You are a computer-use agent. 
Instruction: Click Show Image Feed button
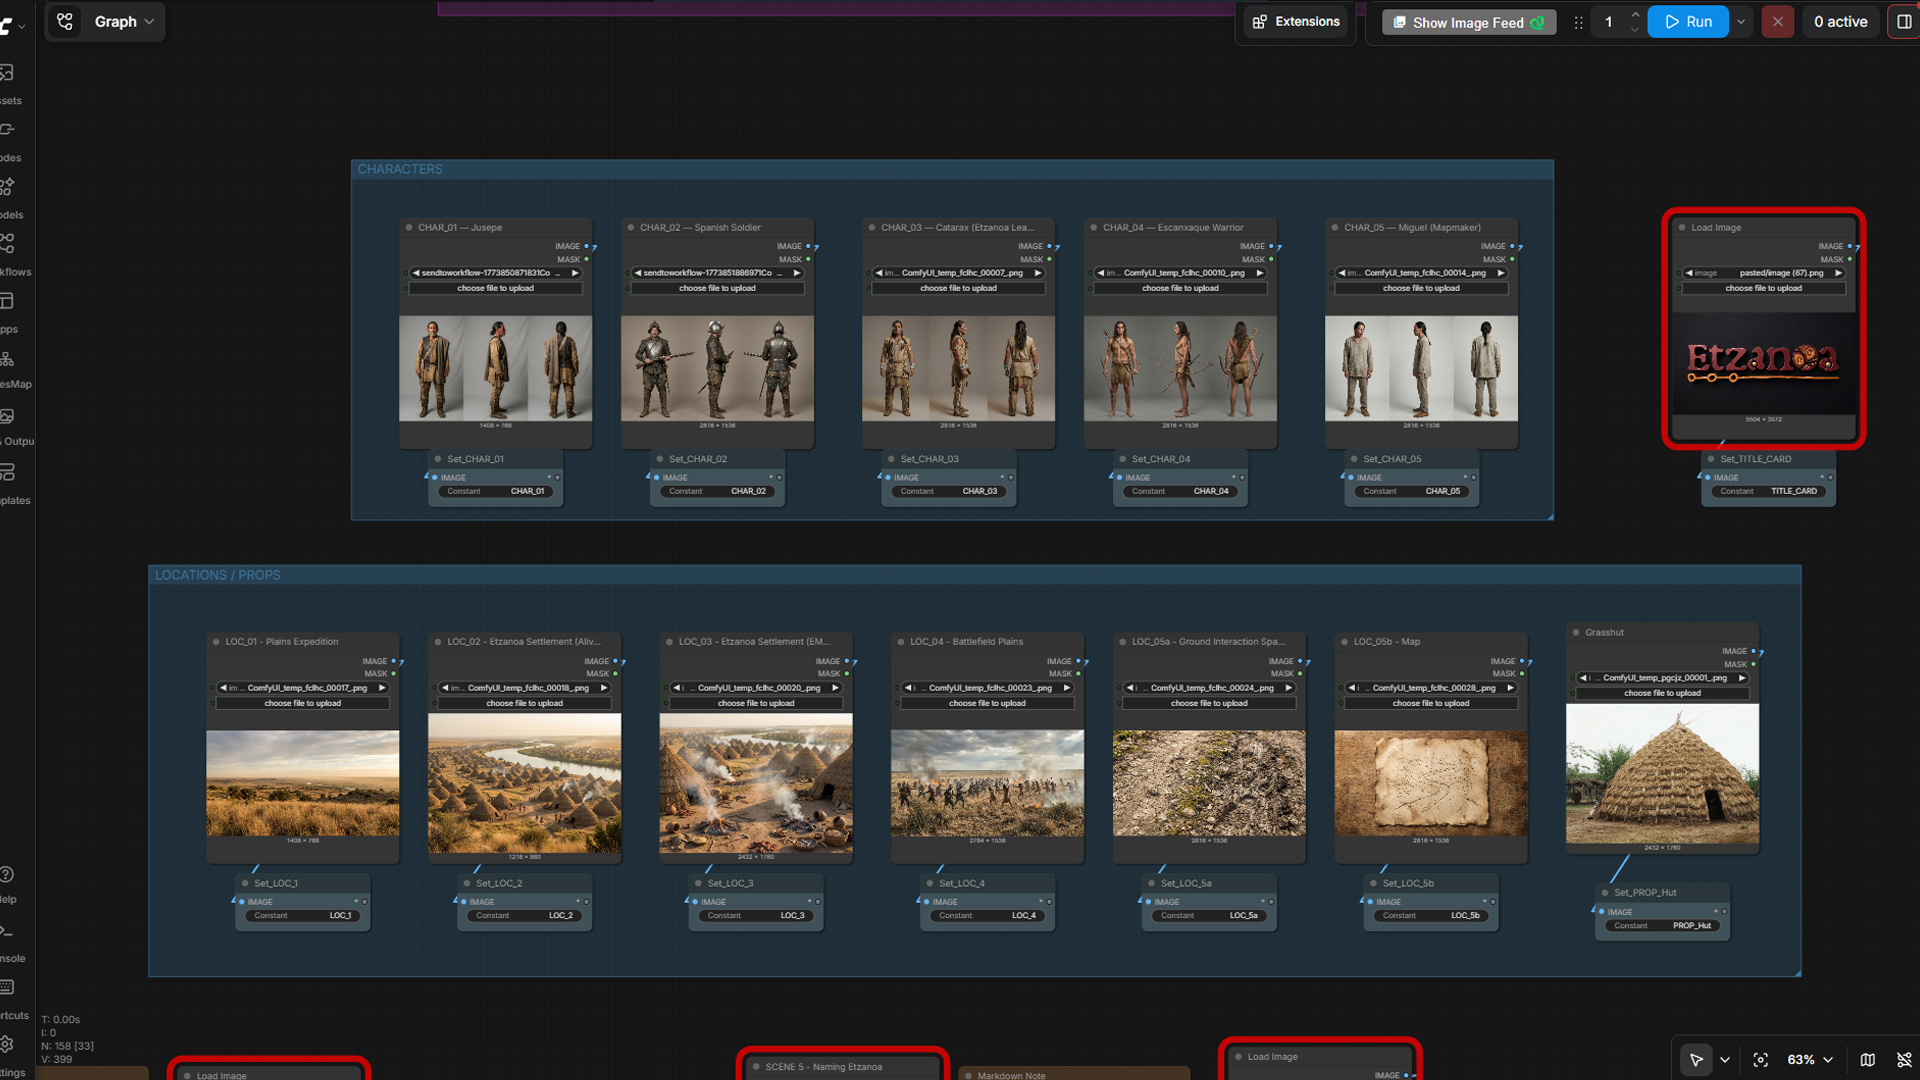coord(1468,22)
